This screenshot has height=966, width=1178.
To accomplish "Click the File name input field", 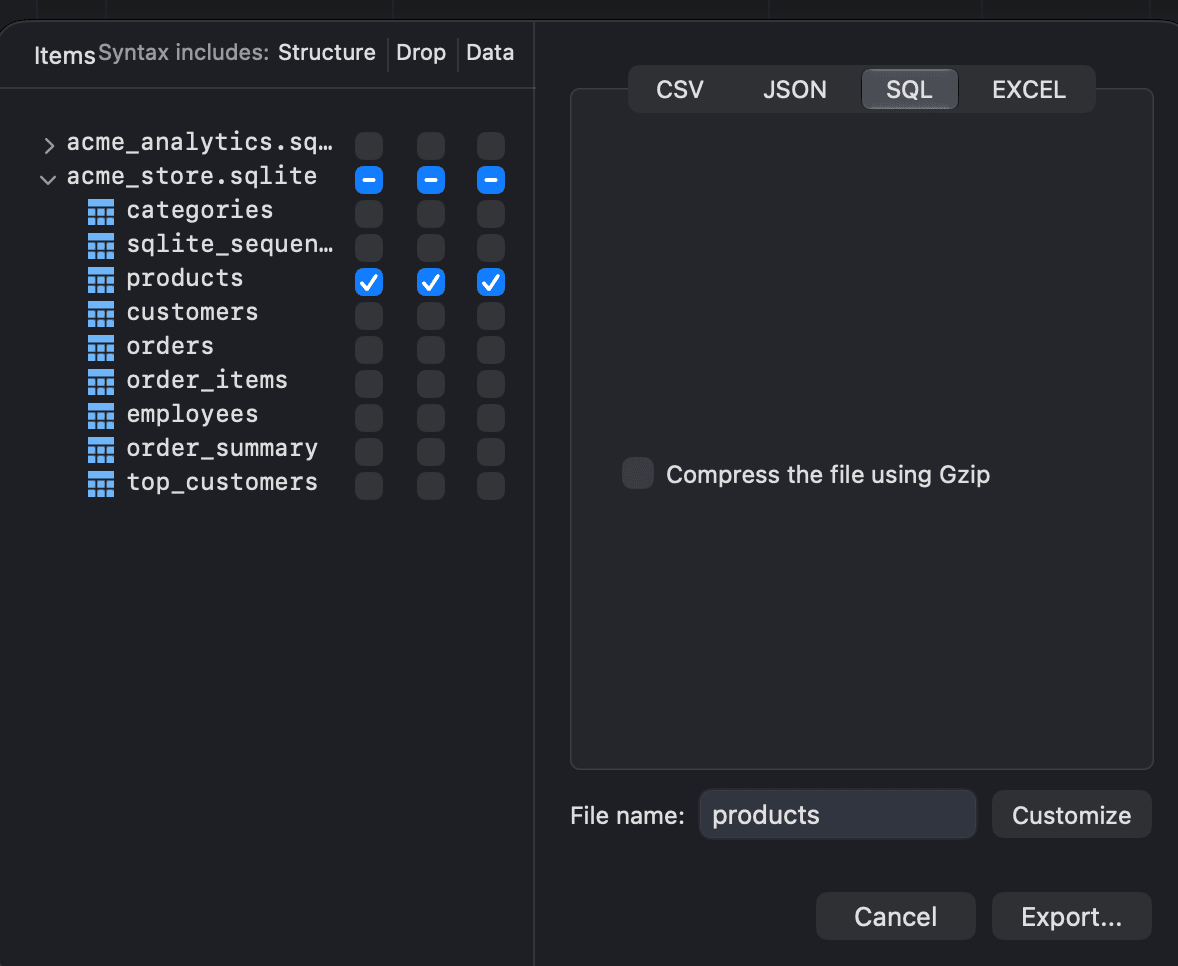I will pyautogui.click(x=838, y=814).
